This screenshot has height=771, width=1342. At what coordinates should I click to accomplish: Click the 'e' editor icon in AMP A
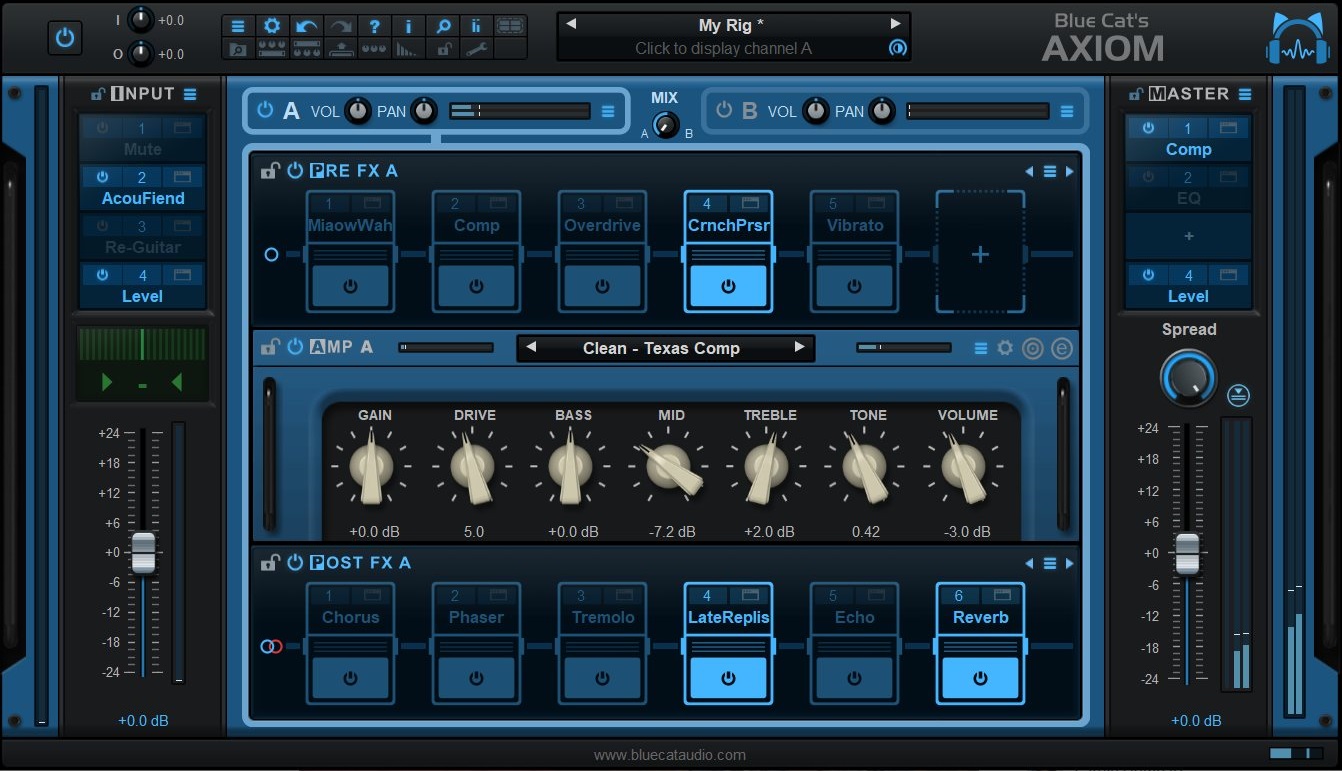[x=1062, y=348]
